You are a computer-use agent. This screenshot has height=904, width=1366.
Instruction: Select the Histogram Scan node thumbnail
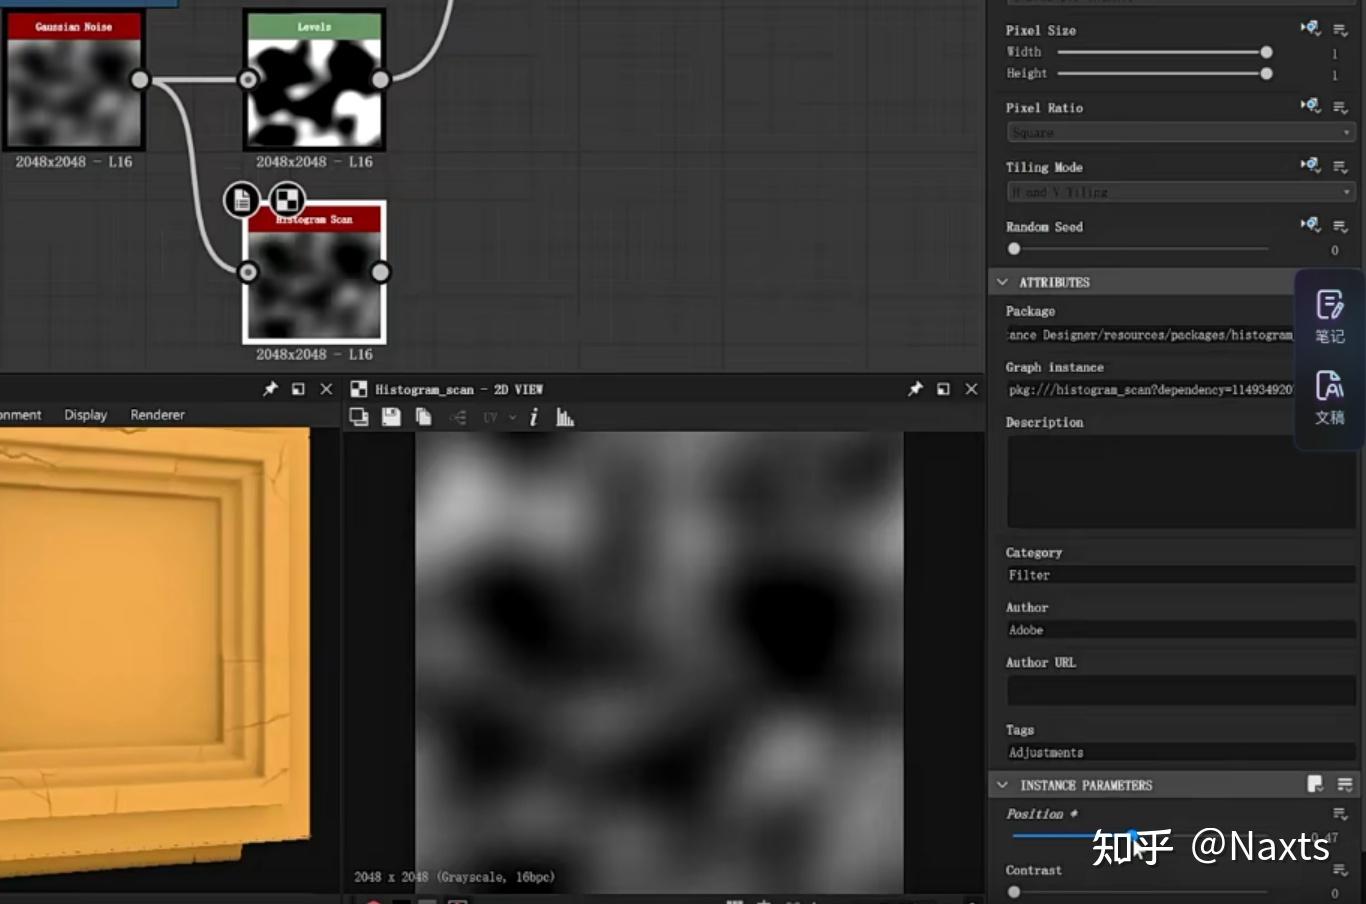point(314,285)
